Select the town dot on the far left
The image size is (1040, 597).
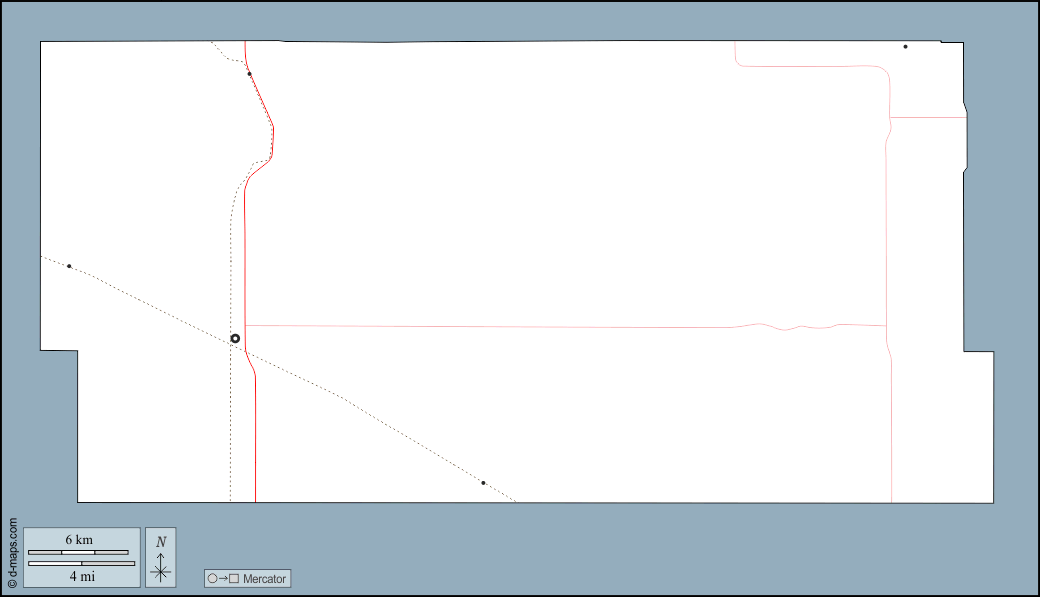click(69, 266)
